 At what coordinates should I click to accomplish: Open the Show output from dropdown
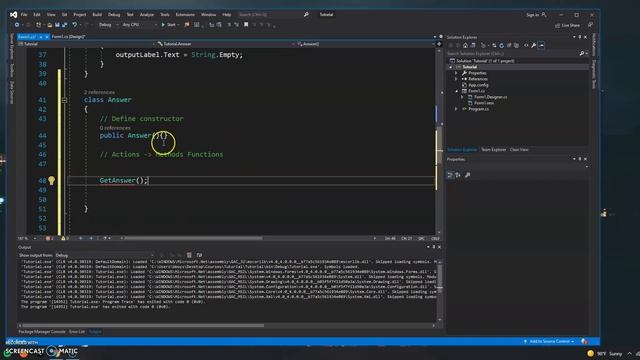coord(105,255)
